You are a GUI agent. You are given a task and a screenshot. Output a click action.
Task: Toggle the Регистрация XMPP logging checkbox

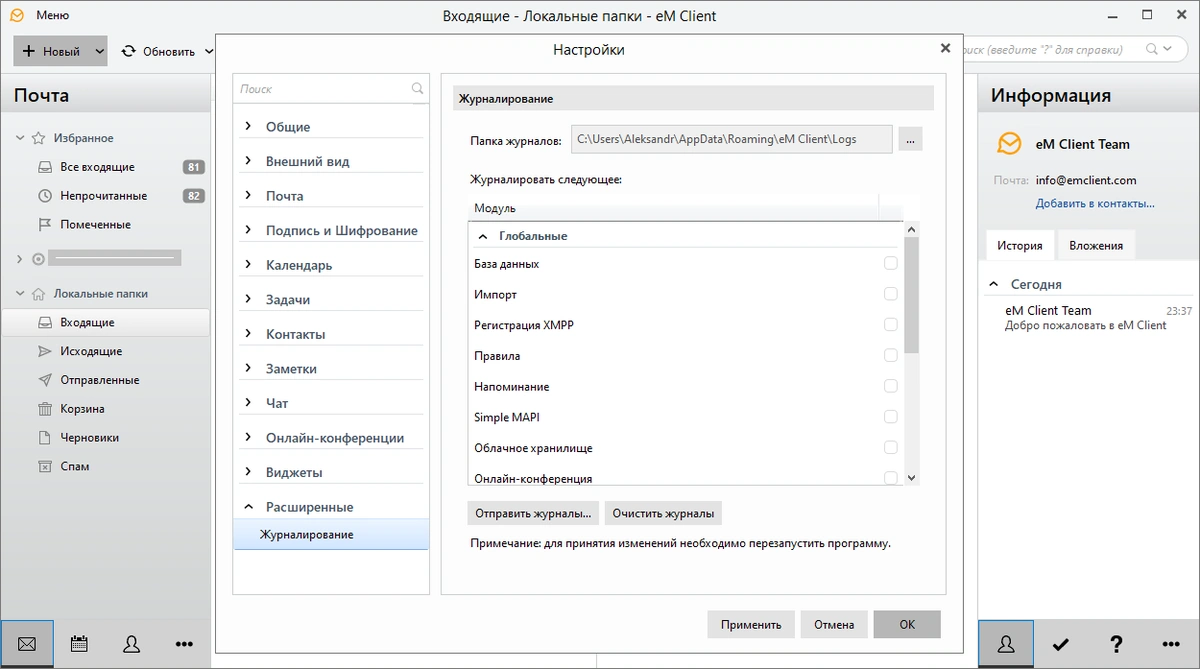pos(890,325)
